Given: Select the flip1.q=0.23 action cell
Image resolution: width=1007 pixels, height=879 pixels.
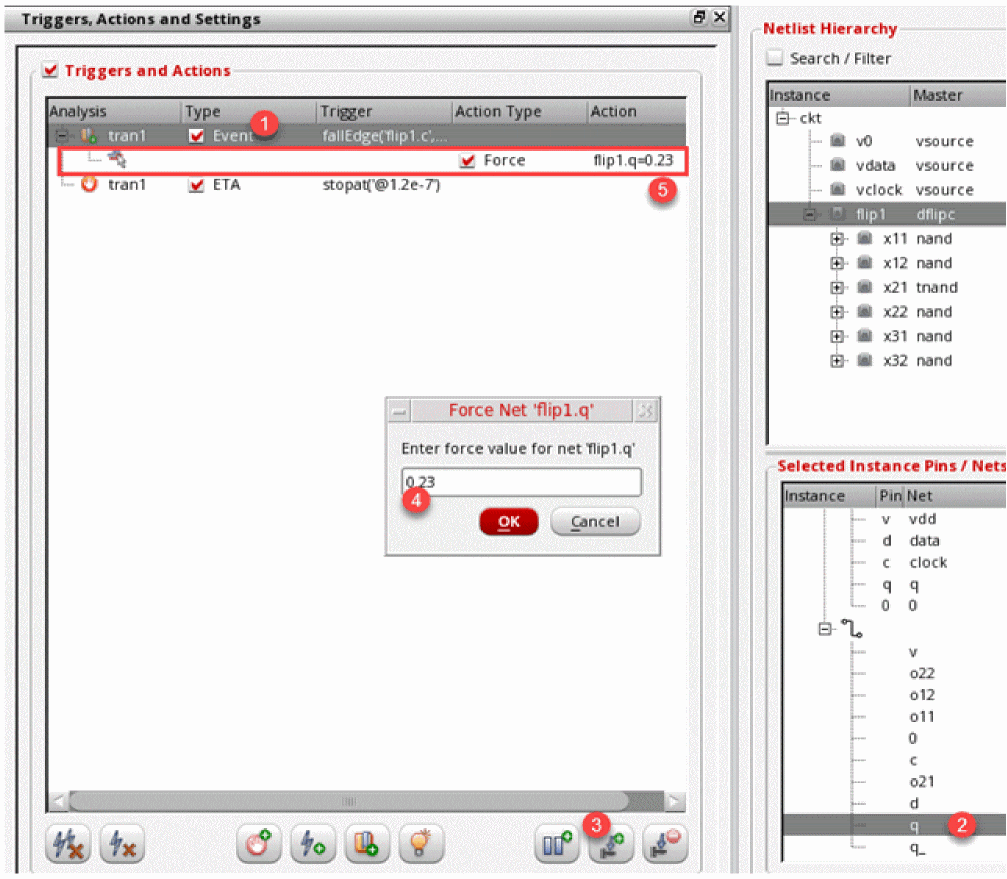Looking at the screenshot, I should click(633, 160).
